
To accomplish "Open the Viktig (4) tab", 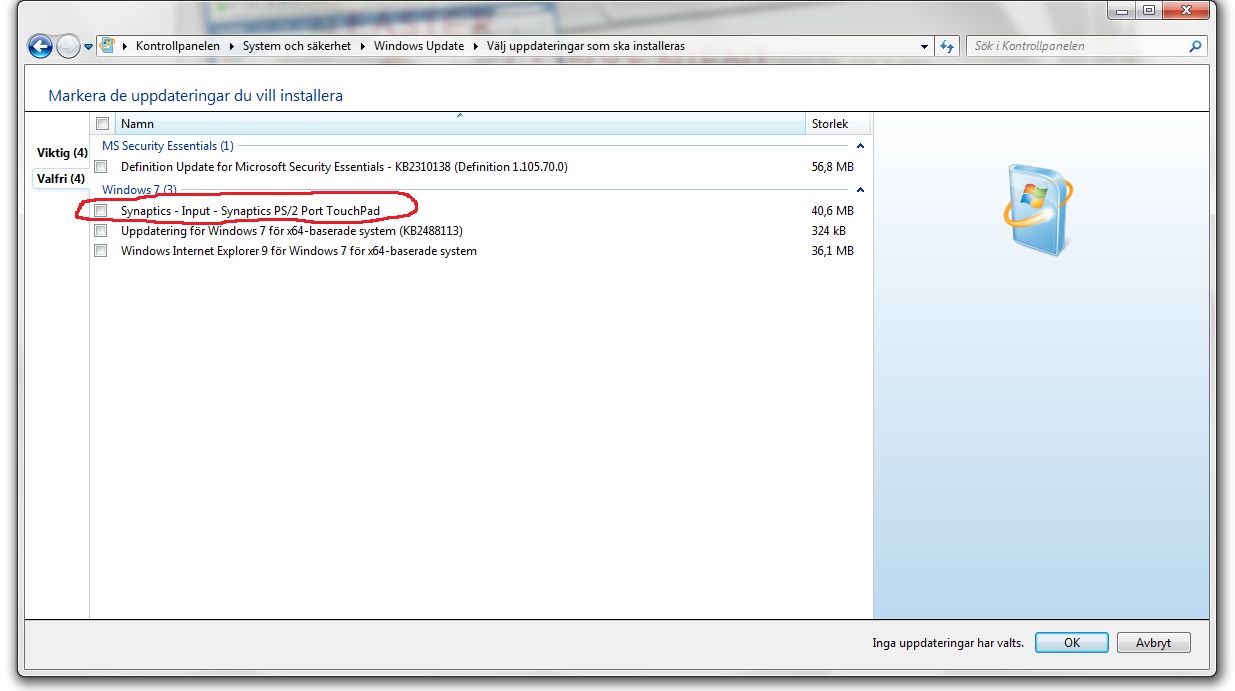I will pos(62,153).
